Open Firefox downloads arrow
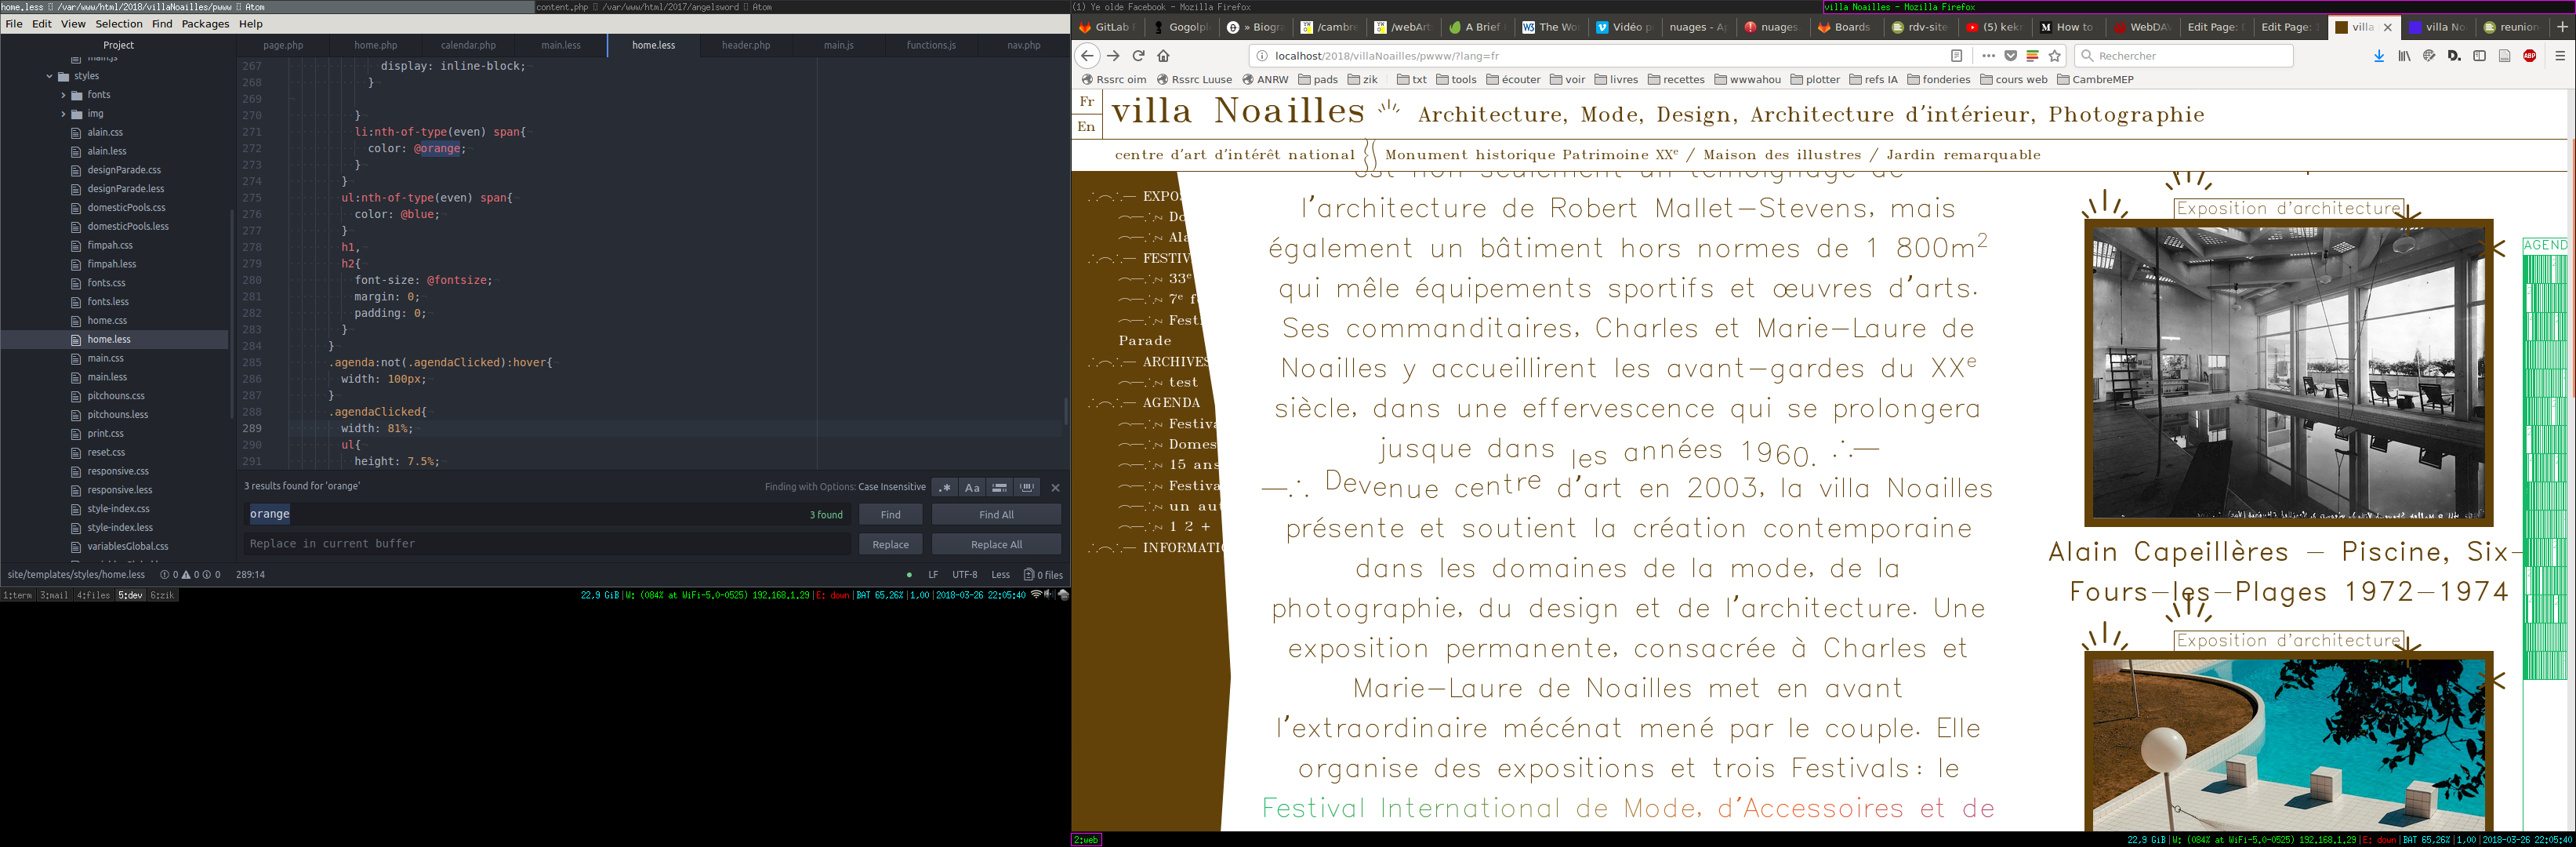The image size is (2576, 847). tap(2379, 56)
